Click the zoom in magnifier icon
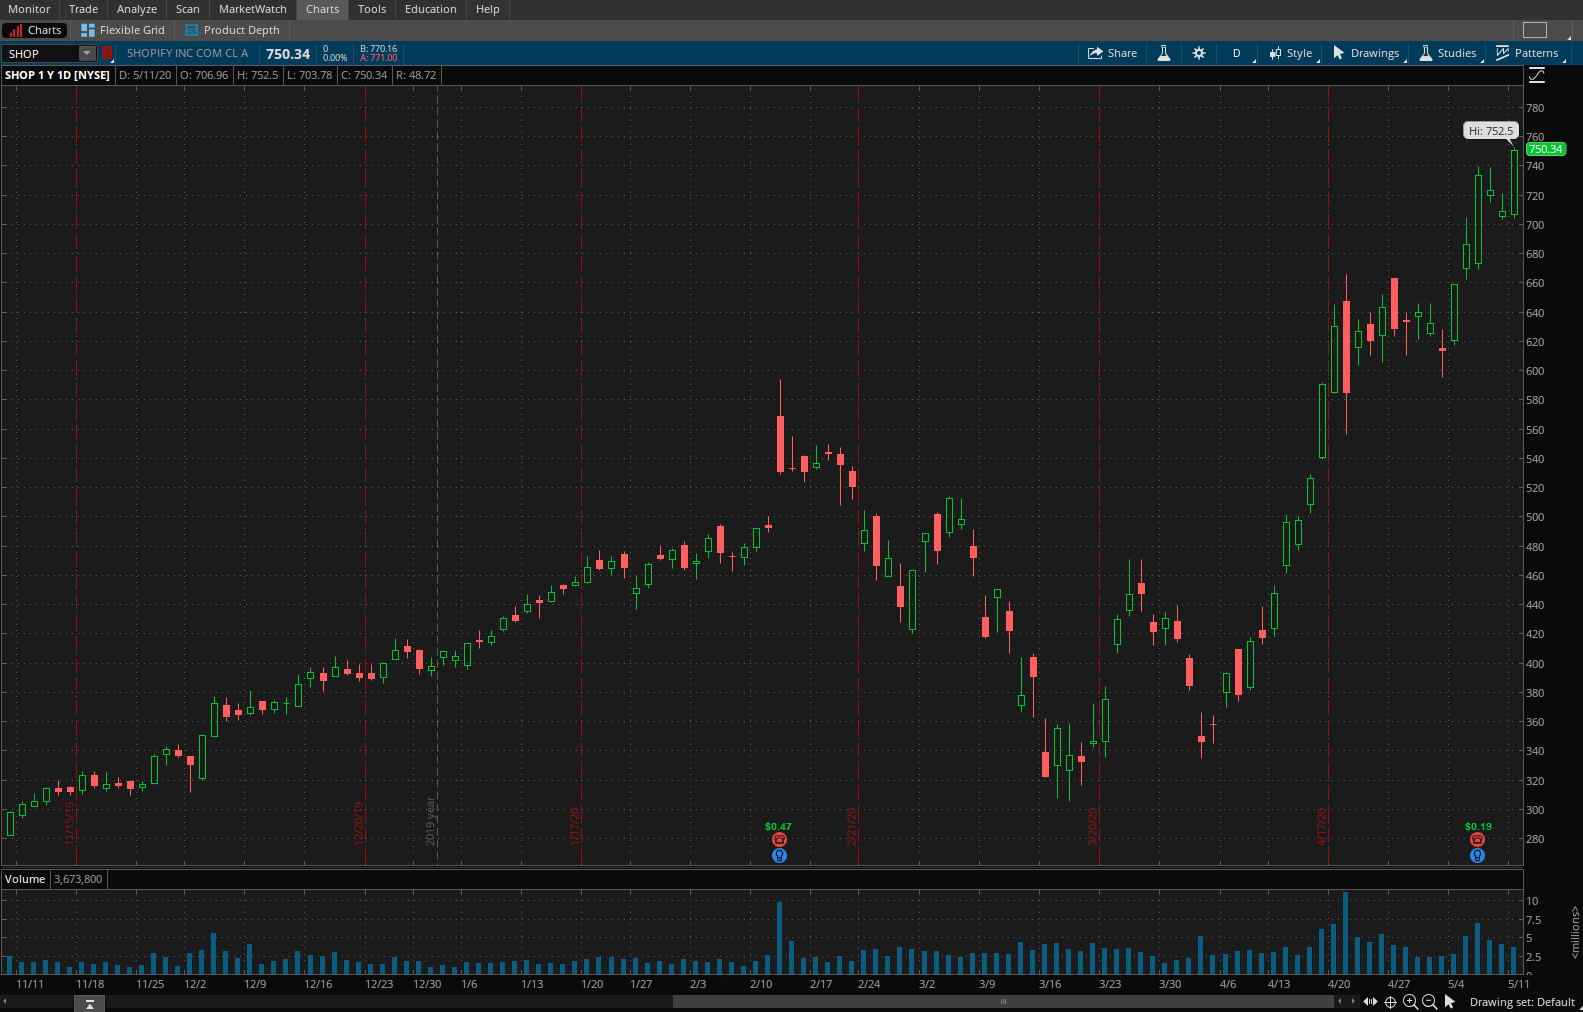 point(1410,1002)
